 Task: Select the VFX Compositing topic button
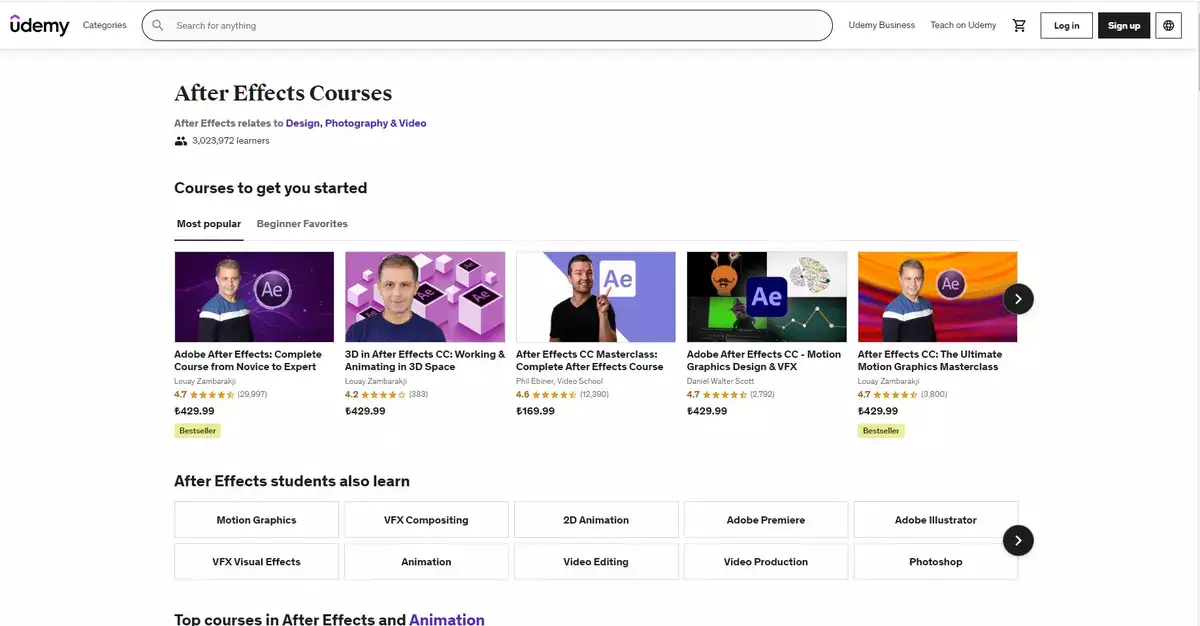pos(426,520)
